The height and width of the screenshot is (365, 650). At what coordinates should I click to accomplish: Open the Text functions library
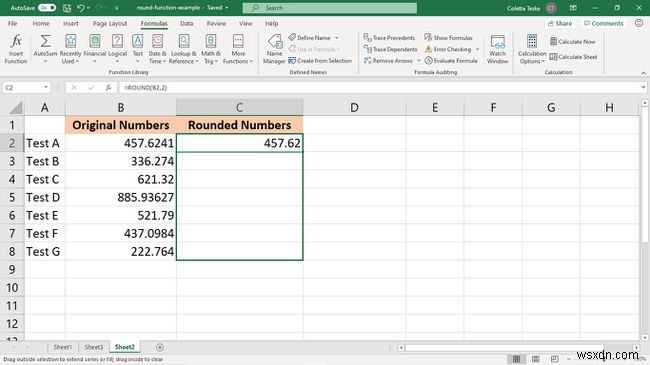click(138, 49)
